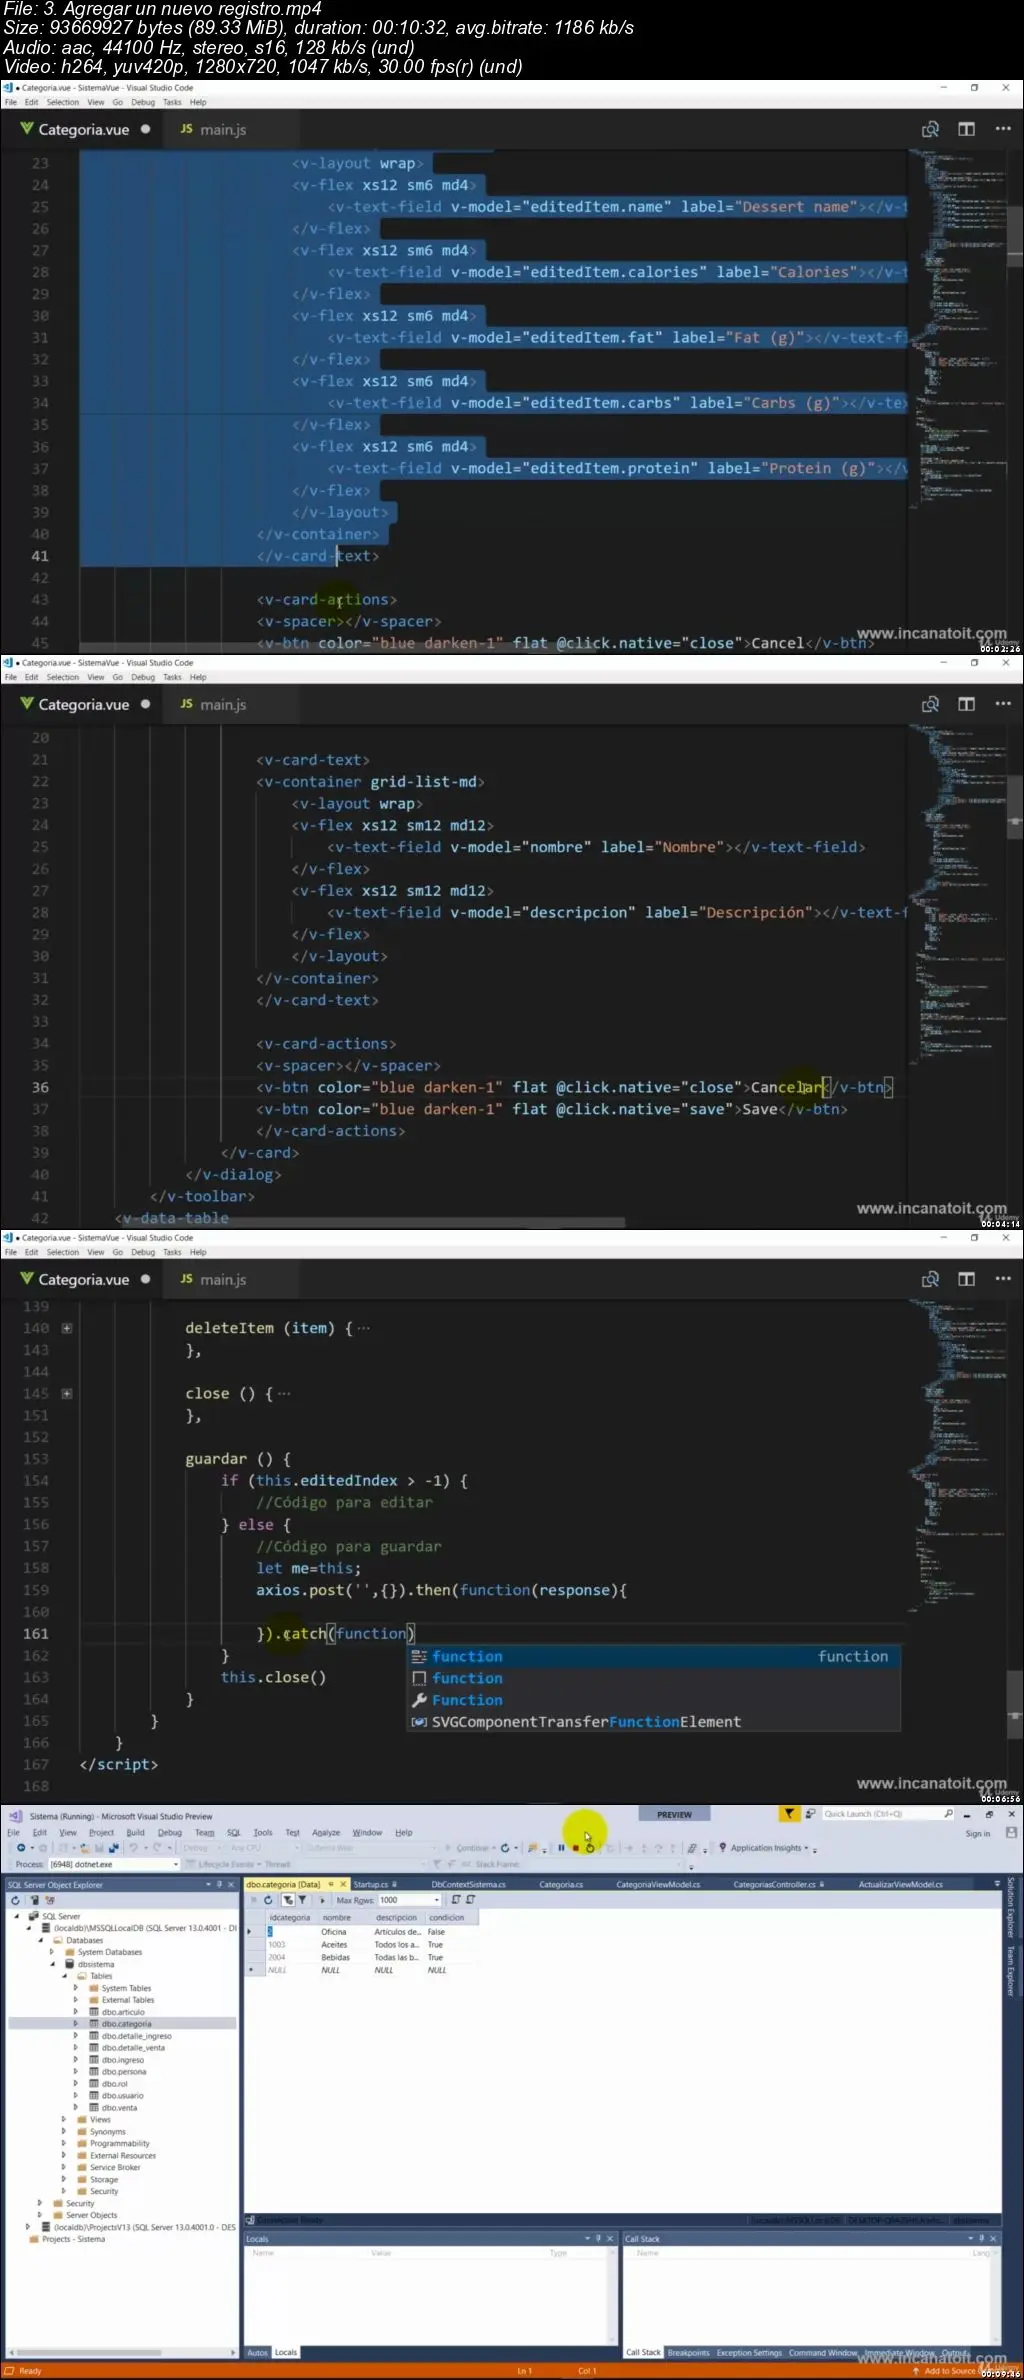1024x2380 pixels.
Task: Click the yellow notifications flag icon
Action: pyautogui.click(x=789, y=1814)
